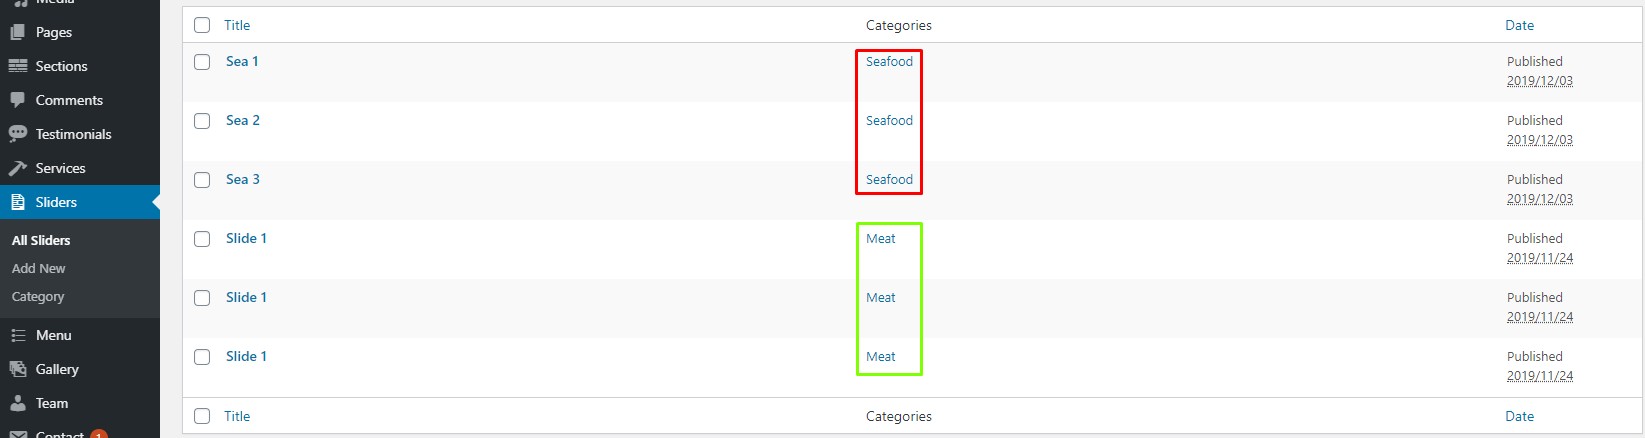Image resolution: width=1645 pixels, height=438 pixels.
Task: Click the Gallery images icon
Action: point(17,369)
